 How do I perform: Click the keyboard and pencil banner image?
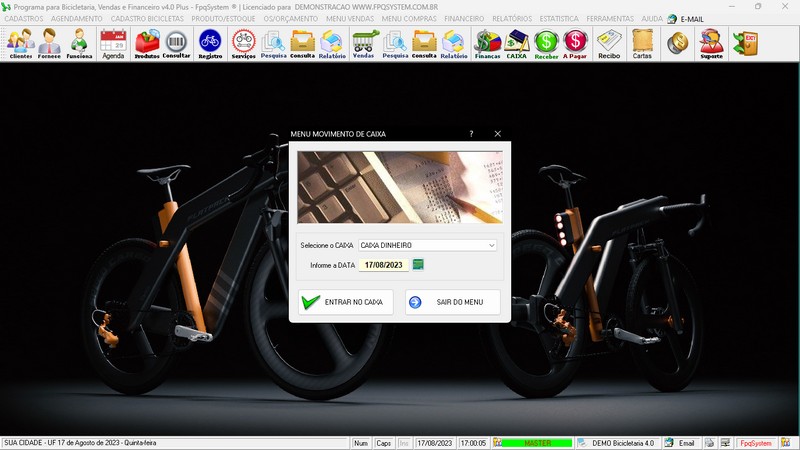400,187
